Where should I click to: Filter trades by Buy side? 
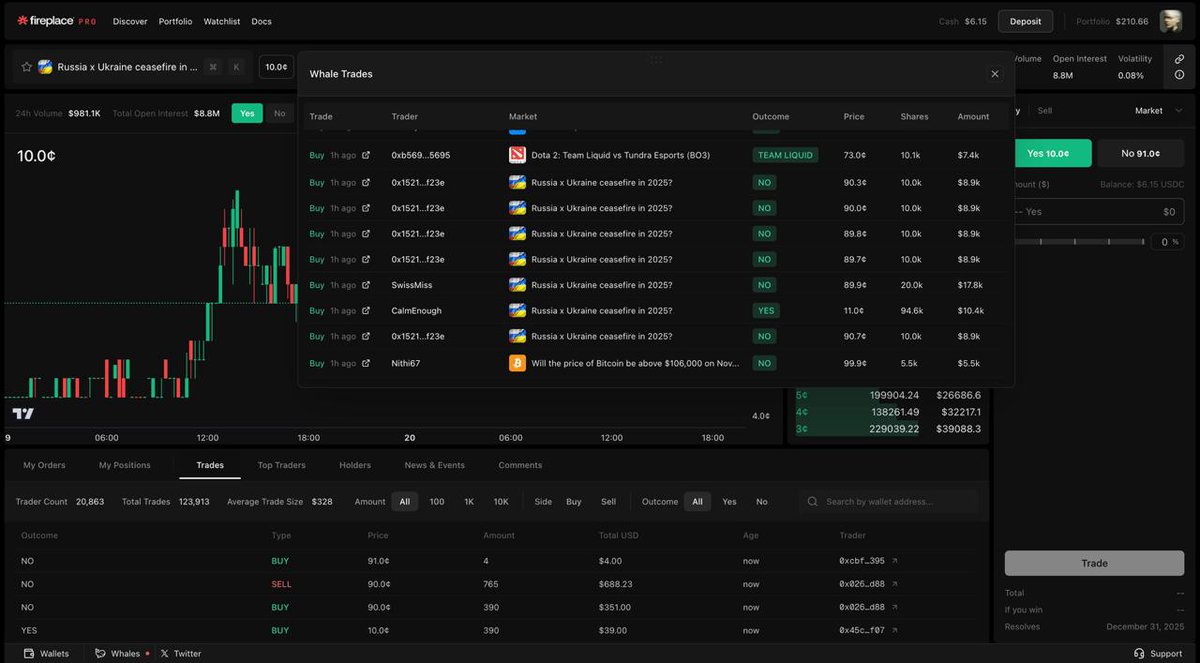pos(574,502)
